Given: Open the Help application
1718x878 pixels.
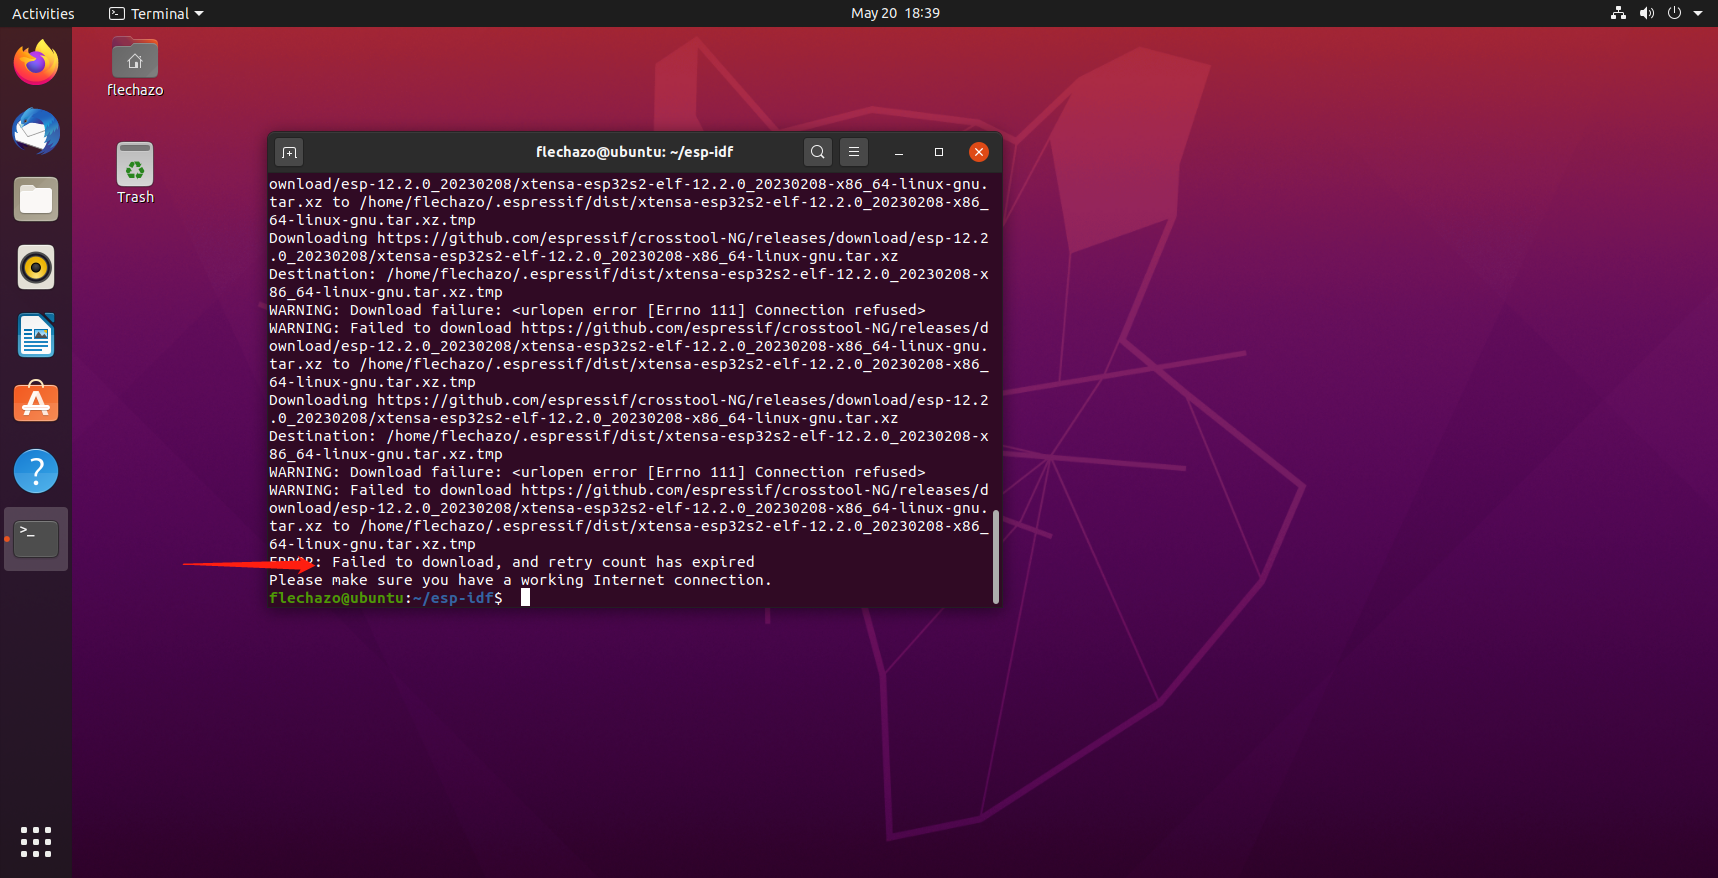Looking at the screenshot, I should pyautogui.click(x=36, y=471).
